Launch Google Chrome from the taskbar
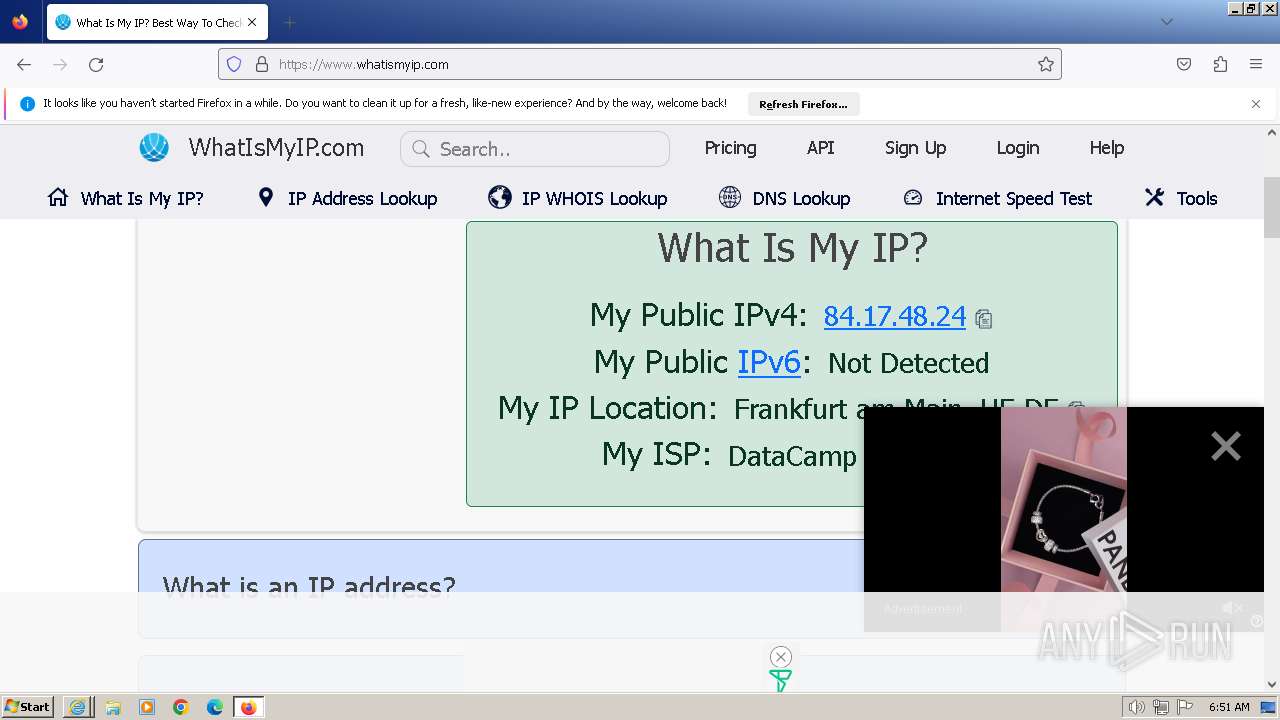The width and height of the screenshot is (1280, 720). point(181,707)
